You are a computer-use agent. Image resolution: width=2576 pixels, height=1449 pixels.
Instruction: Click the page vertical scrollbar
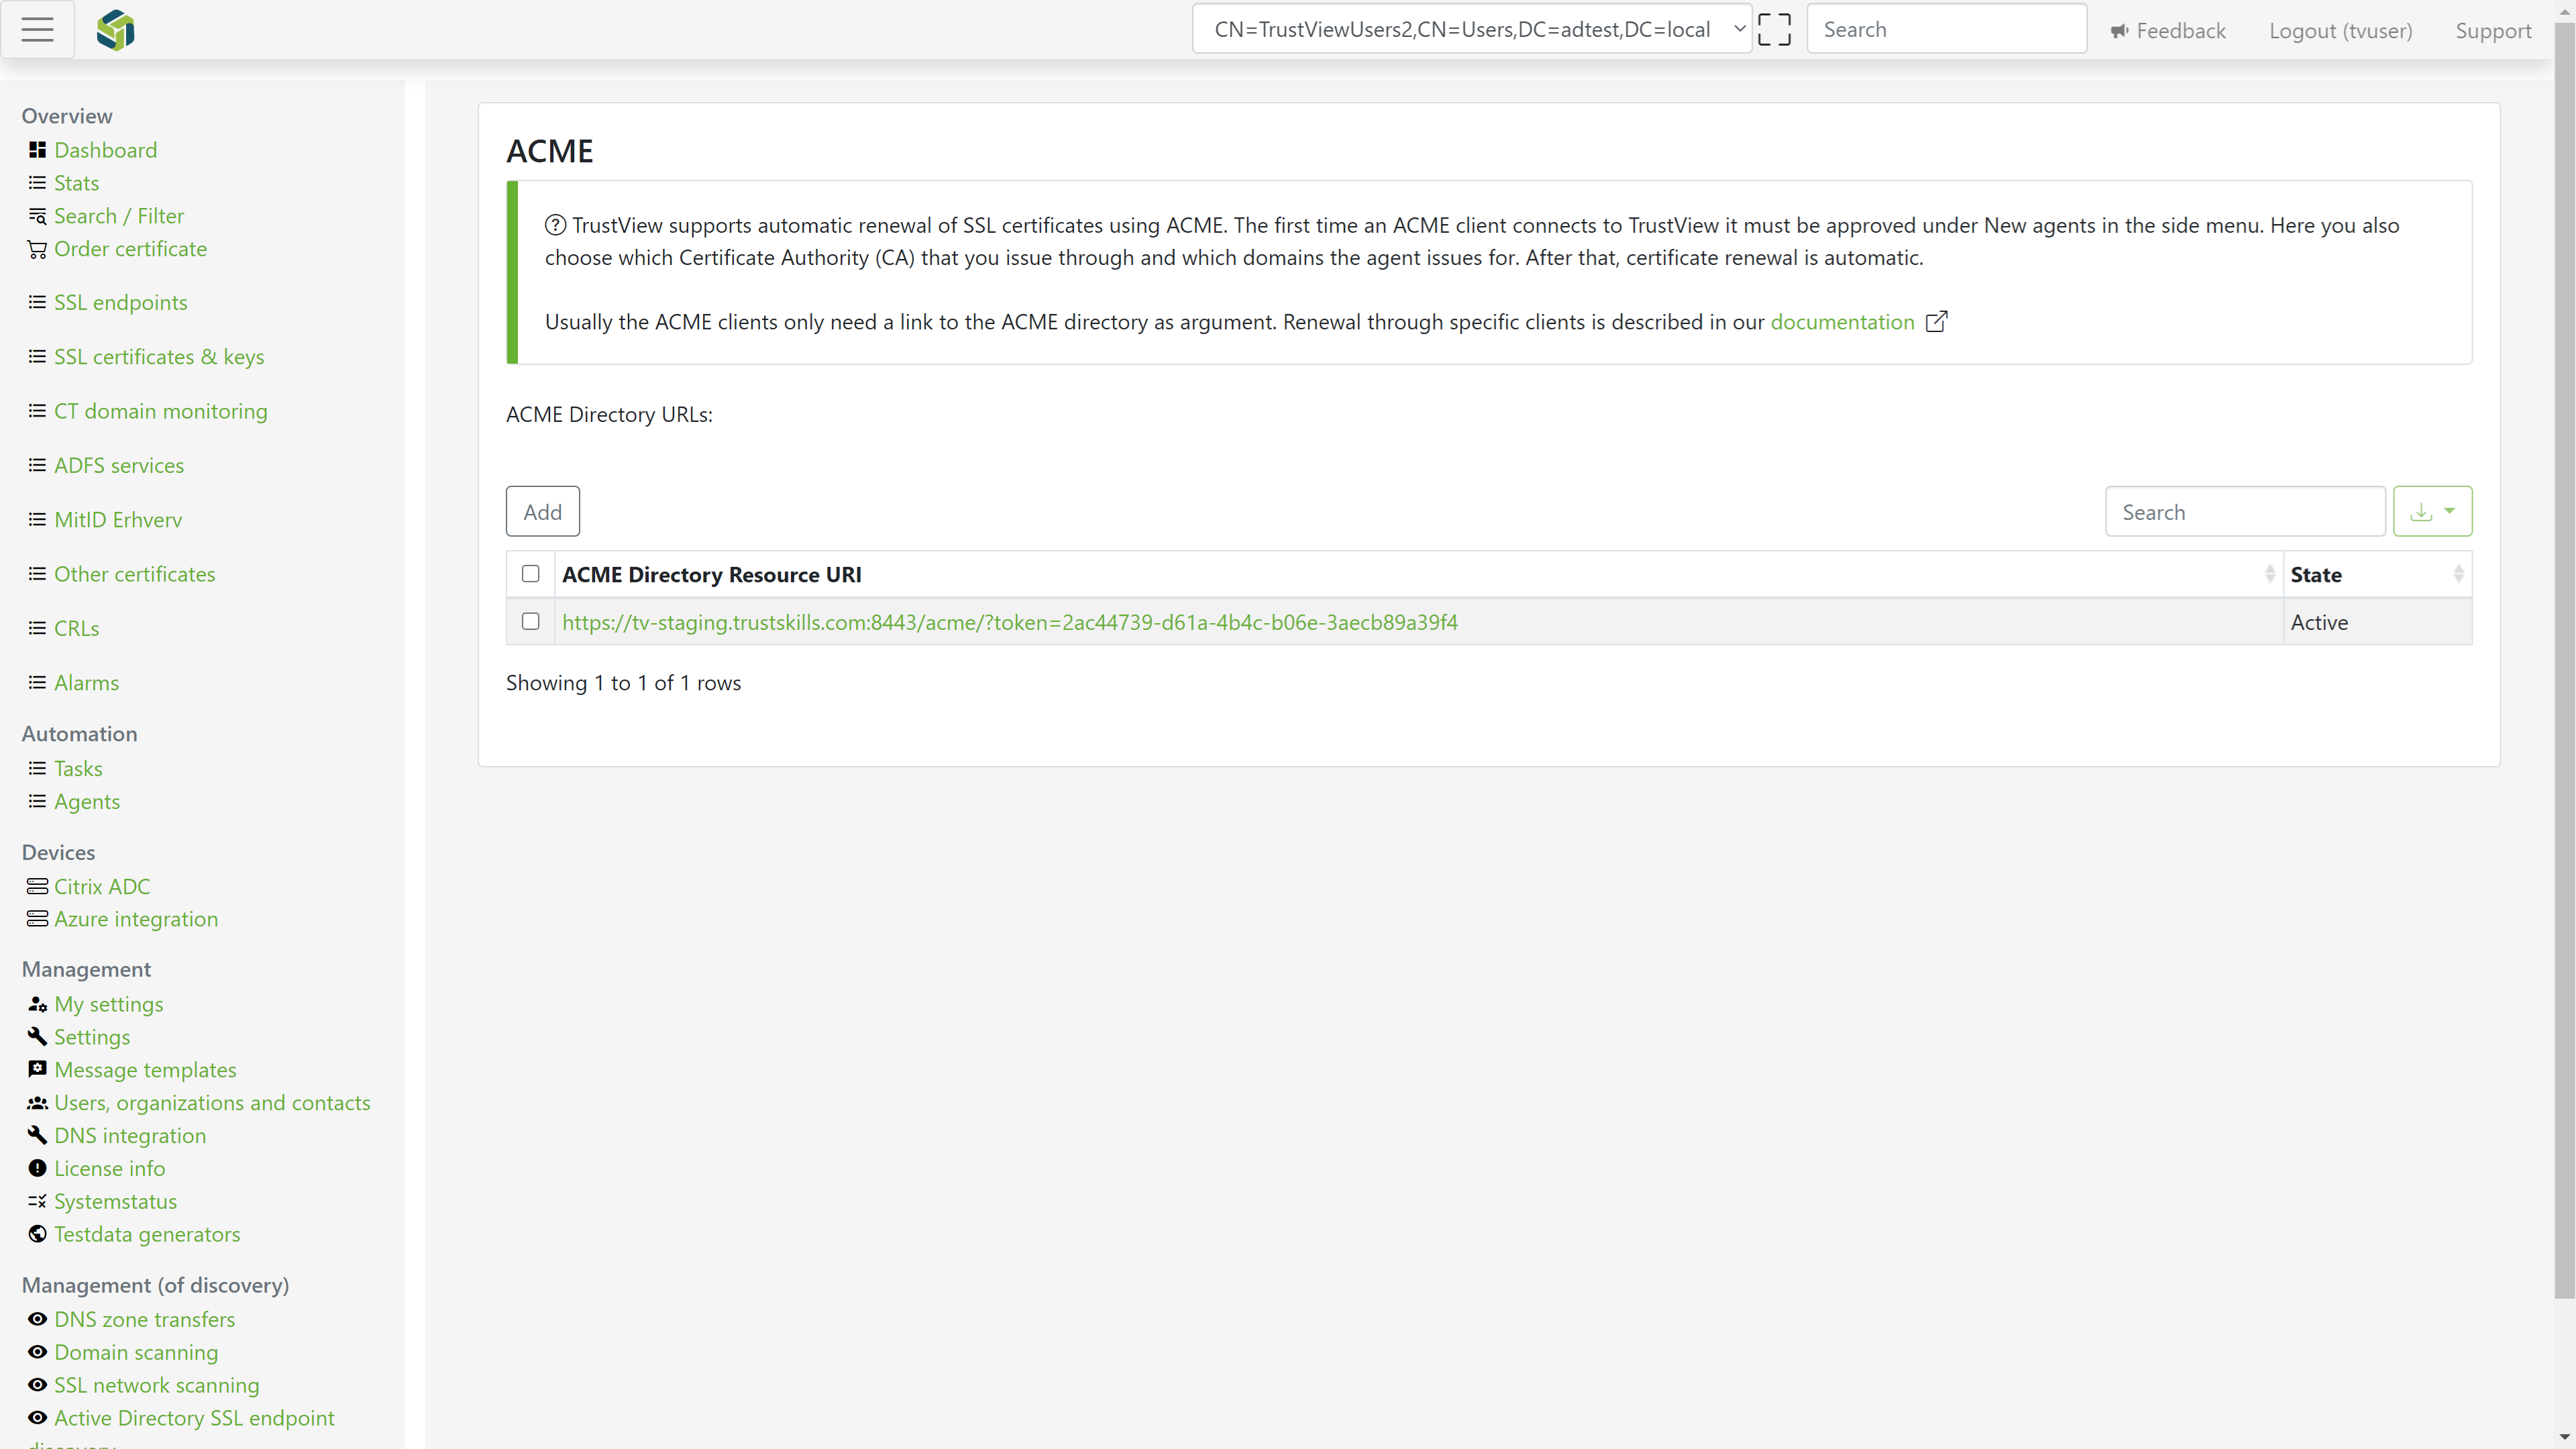[x=2564, y=660]
